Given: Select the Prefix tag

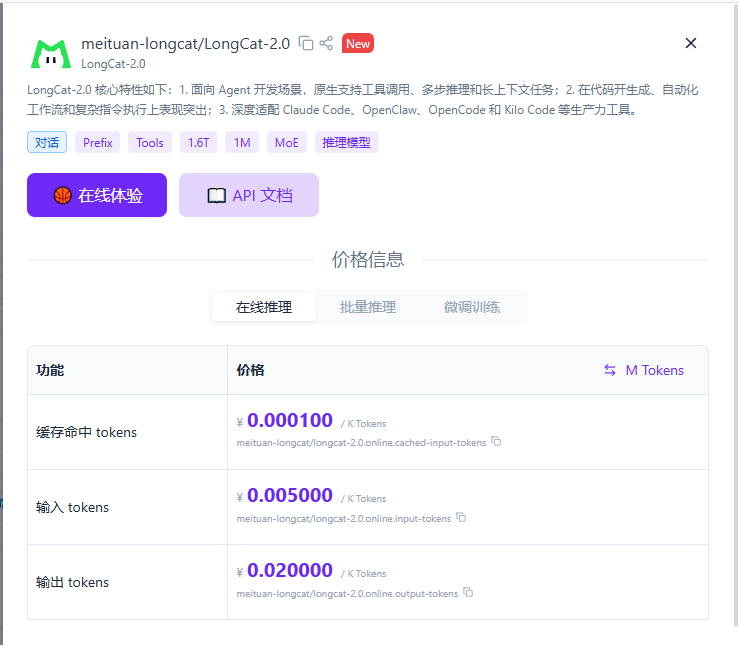Looking at the screenshot, I should click(x=98, y=142).
